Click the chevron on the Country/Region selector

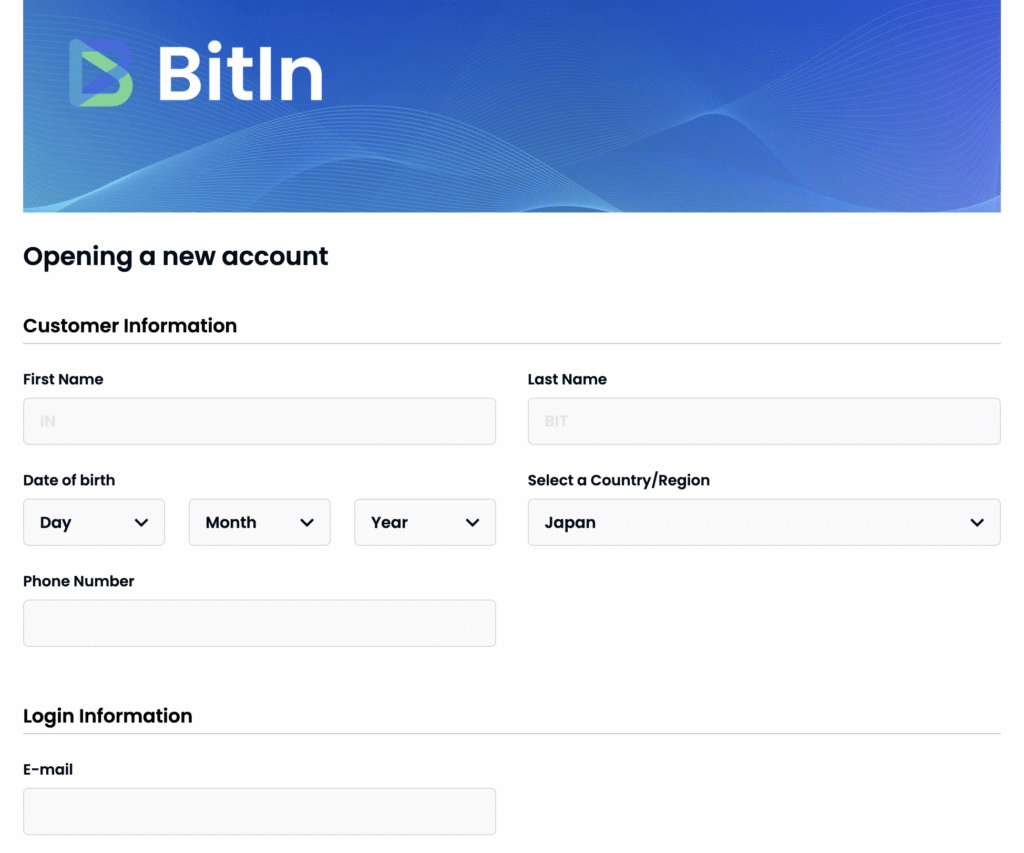pyautogui.click(x=977, y=522)
